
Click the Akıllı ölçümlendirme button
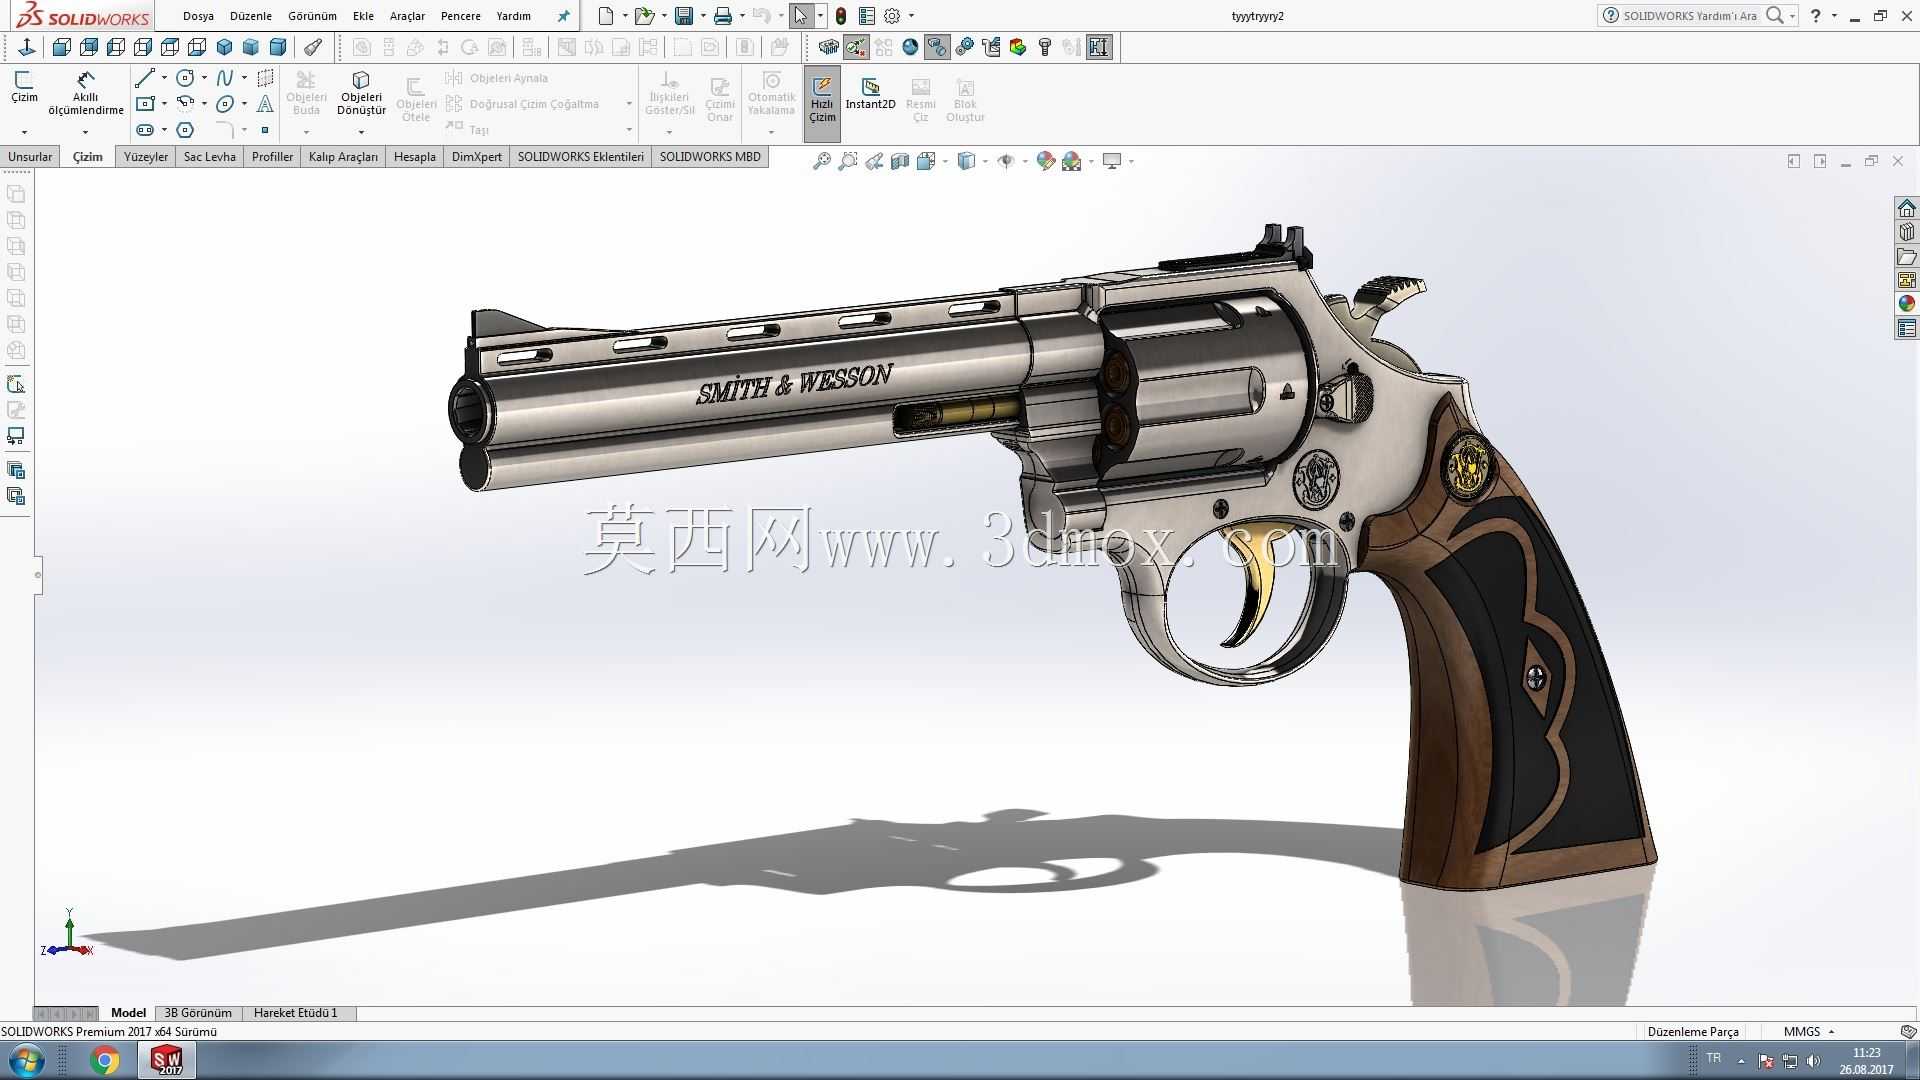pyautogui.click(x=85, y=94)
